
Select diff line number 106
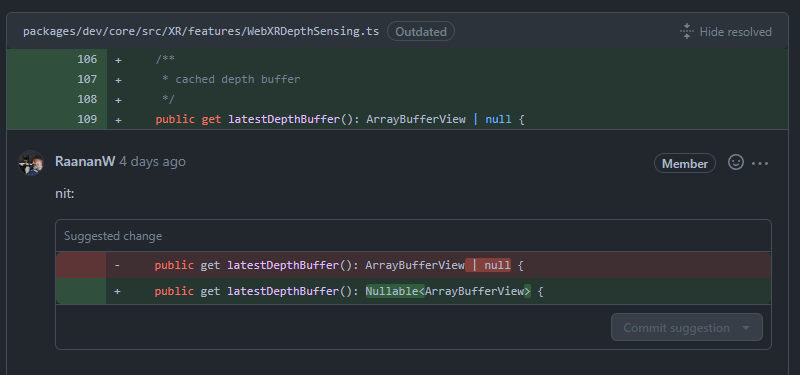87,60
